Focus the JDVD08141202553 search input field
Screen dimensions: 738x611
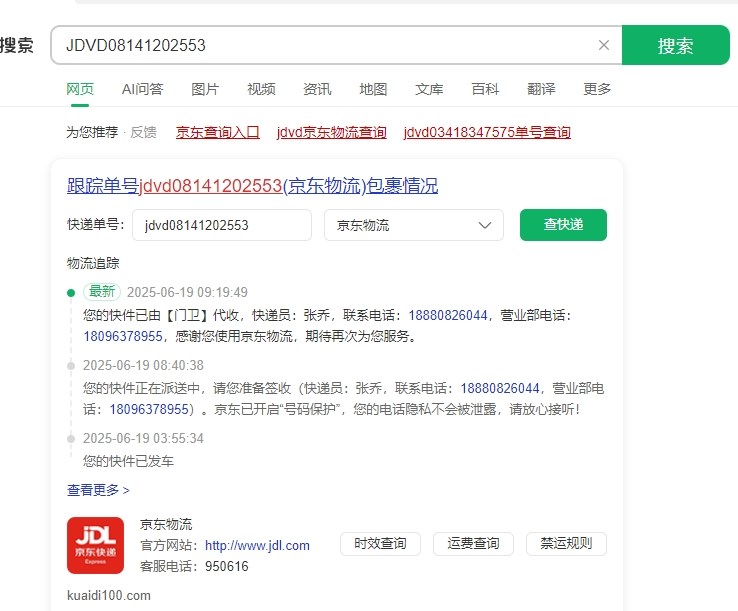click(x=336, y=45)
